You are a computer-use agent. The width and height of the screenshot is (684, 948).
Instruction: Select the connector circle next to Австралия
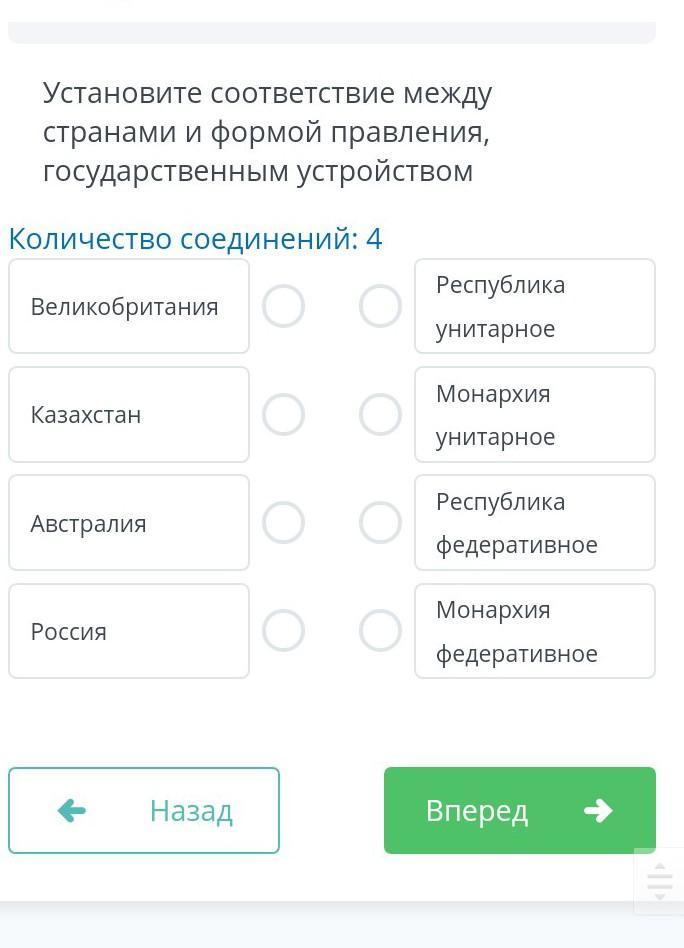coord(283,522)
